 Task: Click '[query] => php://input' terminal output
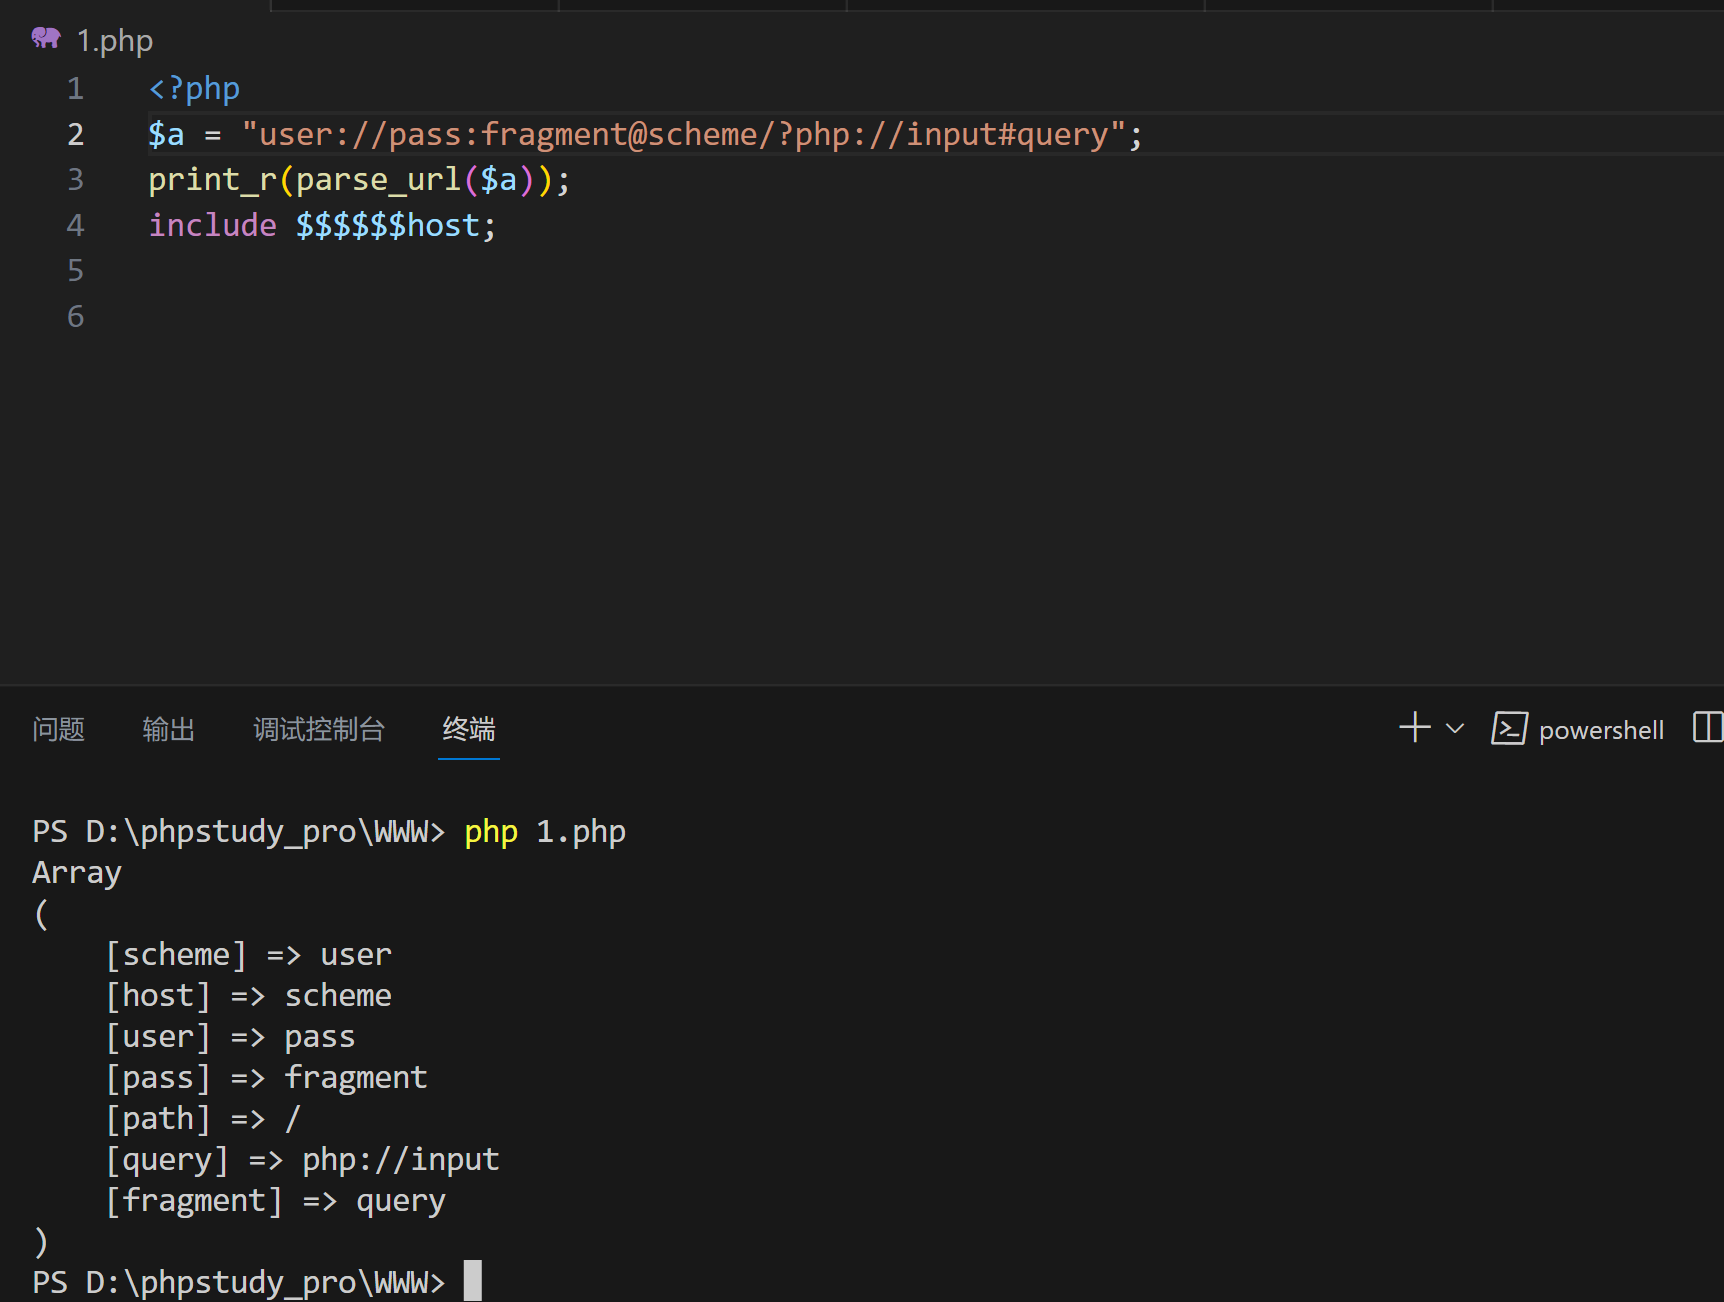(303, 1160)
